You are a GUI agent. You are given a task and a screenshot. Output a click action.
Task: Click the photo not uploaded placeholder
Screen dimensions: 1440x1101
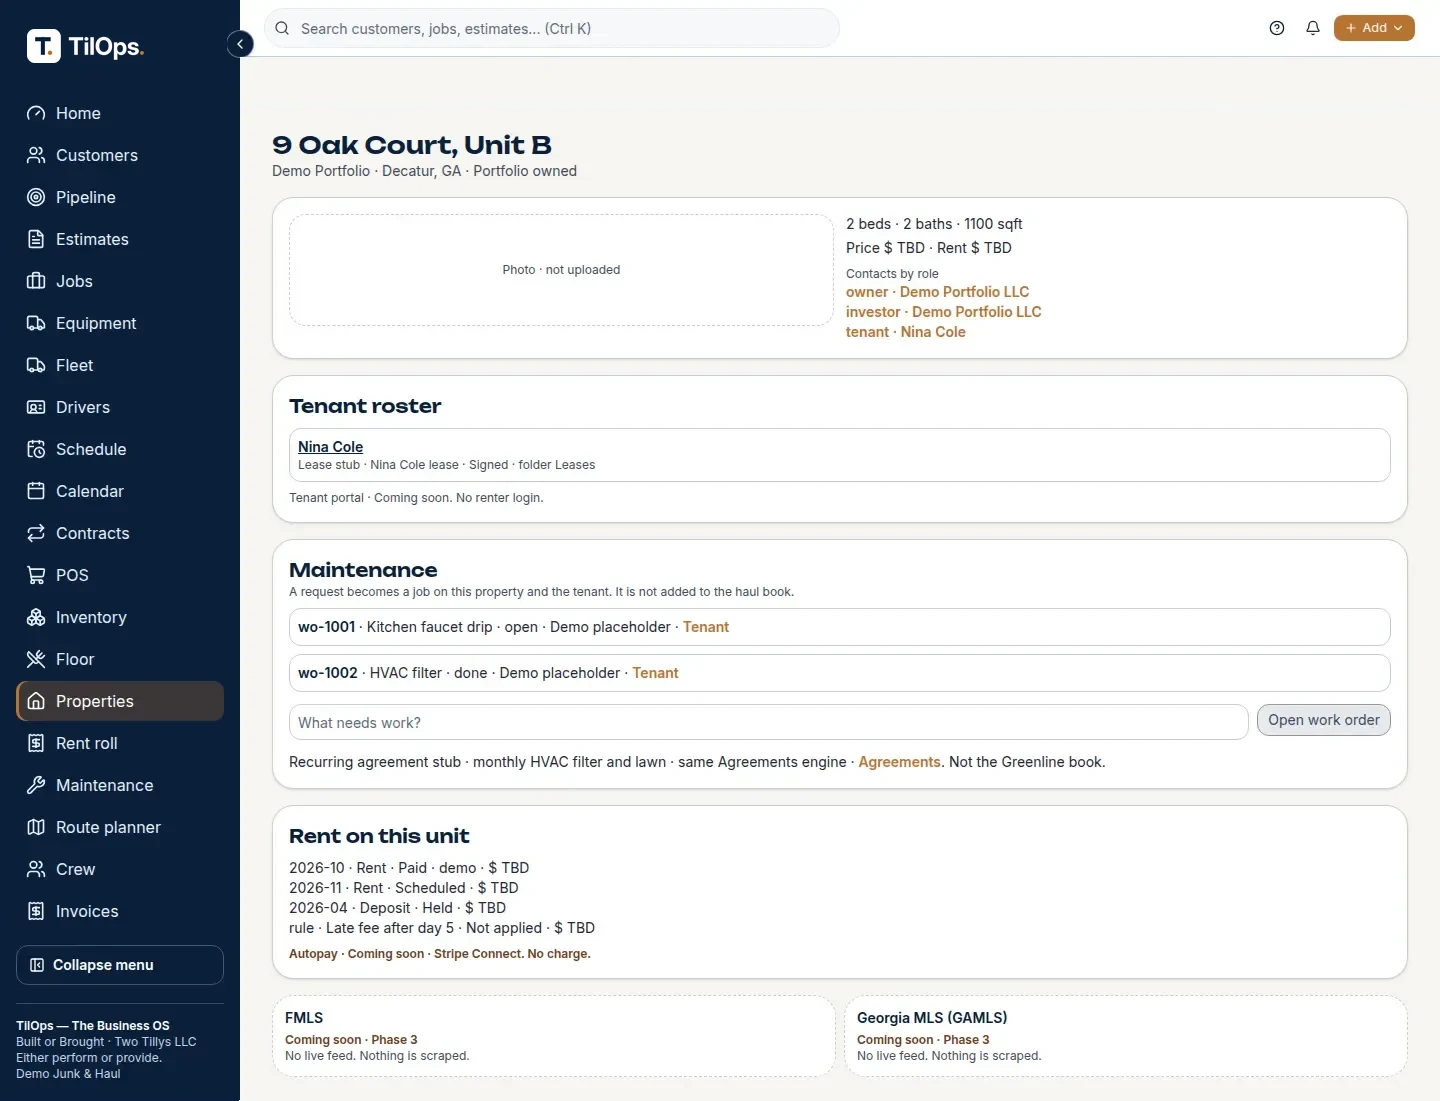coord(561,270)
